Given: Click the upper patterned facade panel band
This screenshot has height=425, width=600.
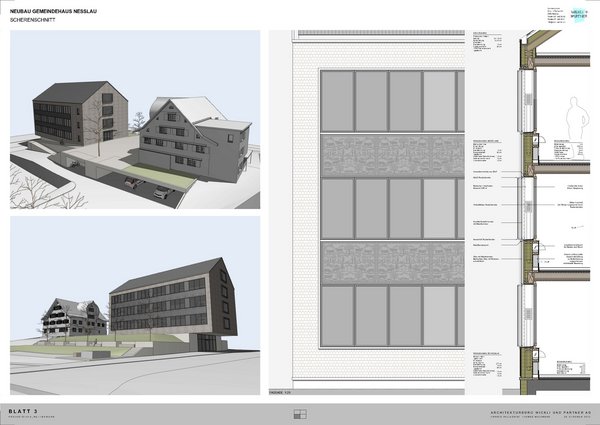Looking at the screenshot, I should click(x=392, y=155).
